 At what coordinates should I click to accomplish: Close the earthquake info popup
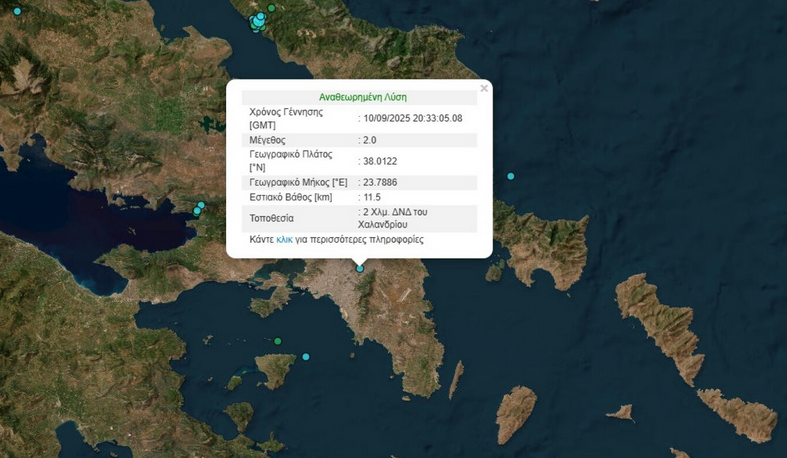point(484,89)
